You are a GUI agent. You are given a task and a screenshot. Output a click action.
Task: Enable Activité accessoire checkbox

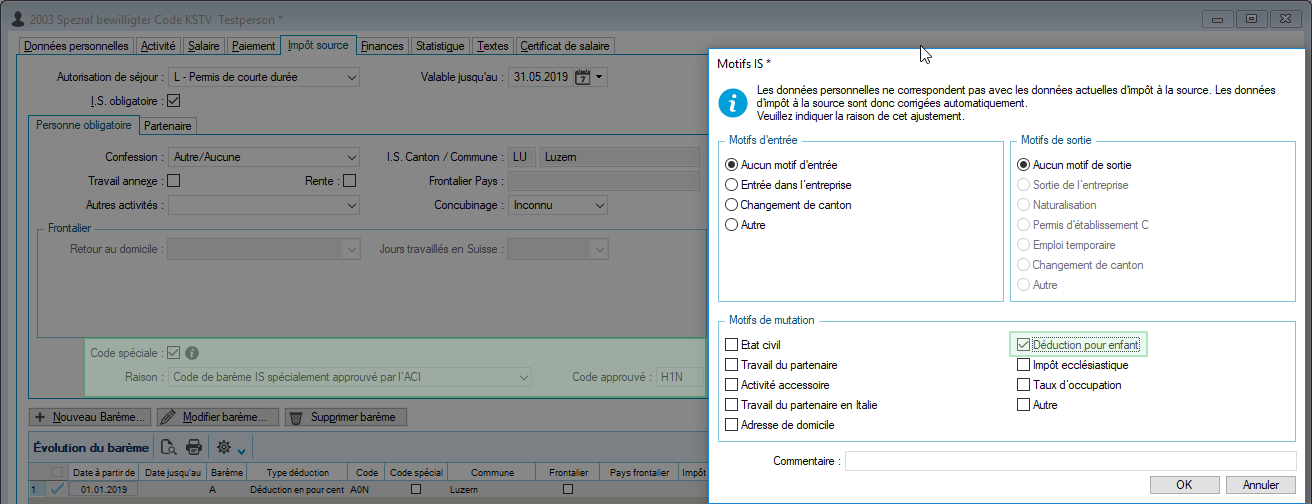732,385
